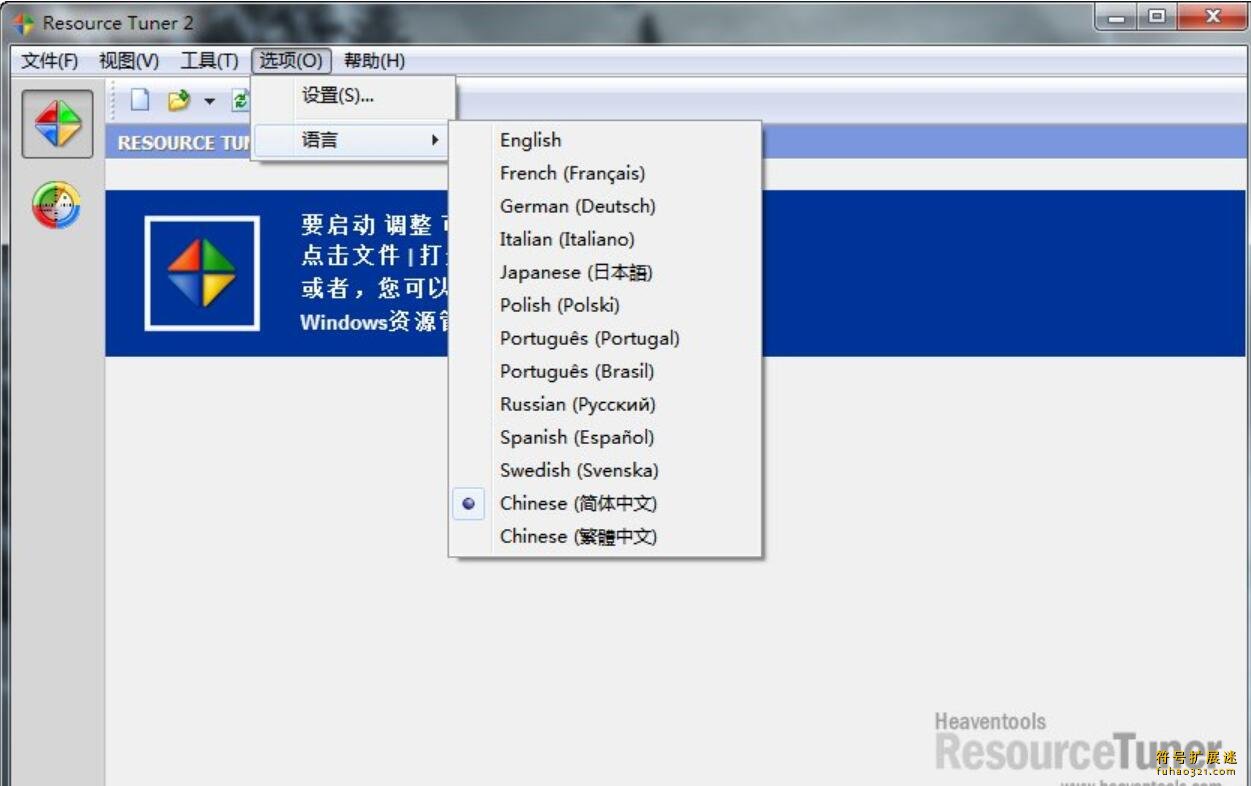Viewport: 1251px width, 786px height.
Task: Select German (Deutsch) language
Action: coord(605,206)
